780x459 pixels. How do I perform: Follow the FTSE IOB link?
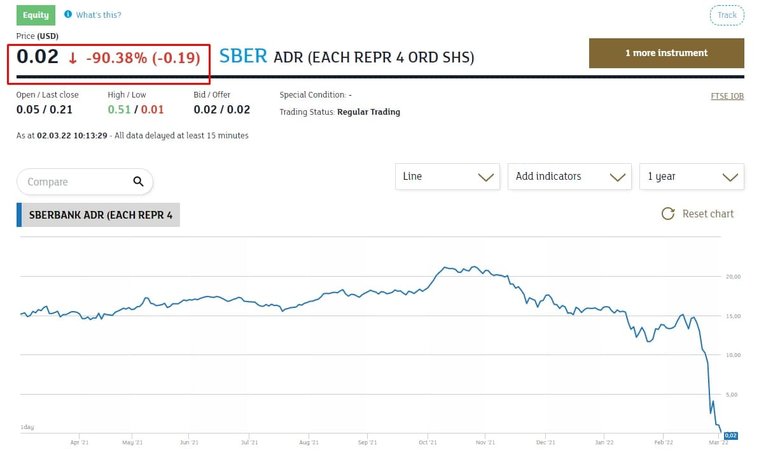(x=726, y=96)
